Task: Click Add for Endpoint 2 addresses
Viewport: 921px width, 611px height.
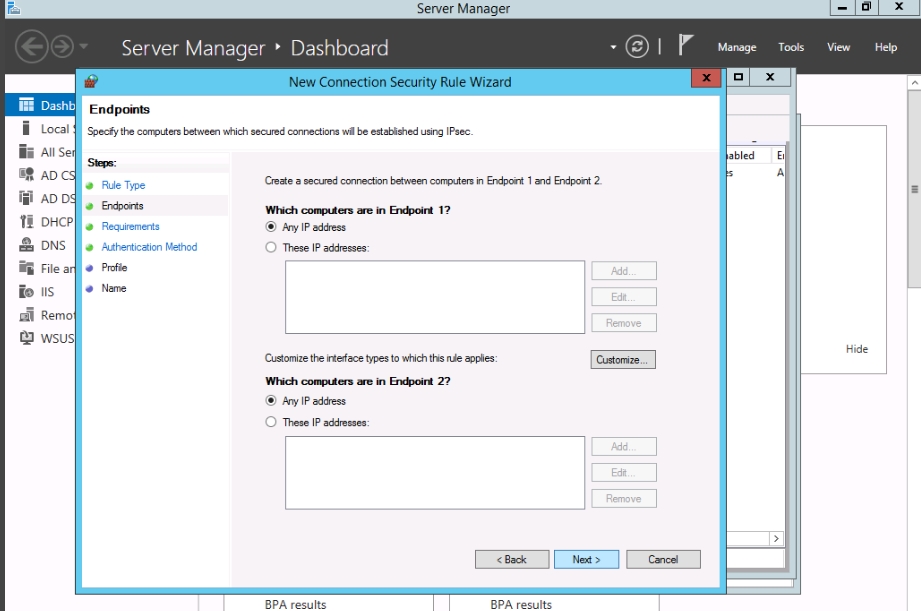Action: [x=624, y=446]
